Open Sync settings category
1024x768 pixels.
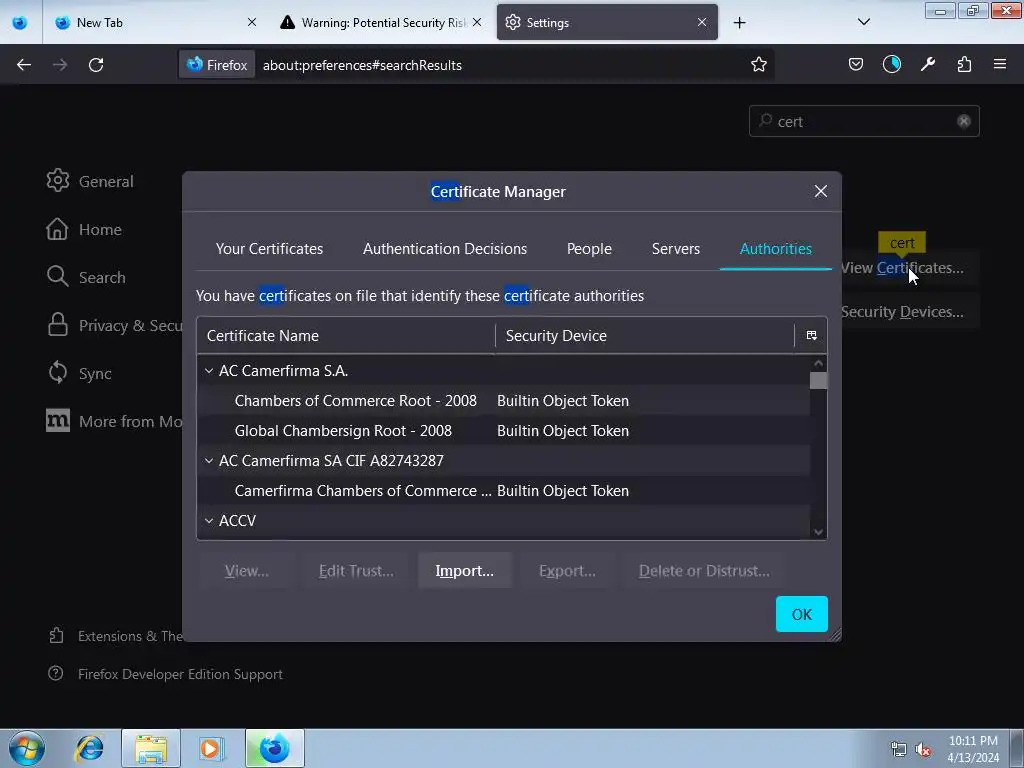click(79, 373)
